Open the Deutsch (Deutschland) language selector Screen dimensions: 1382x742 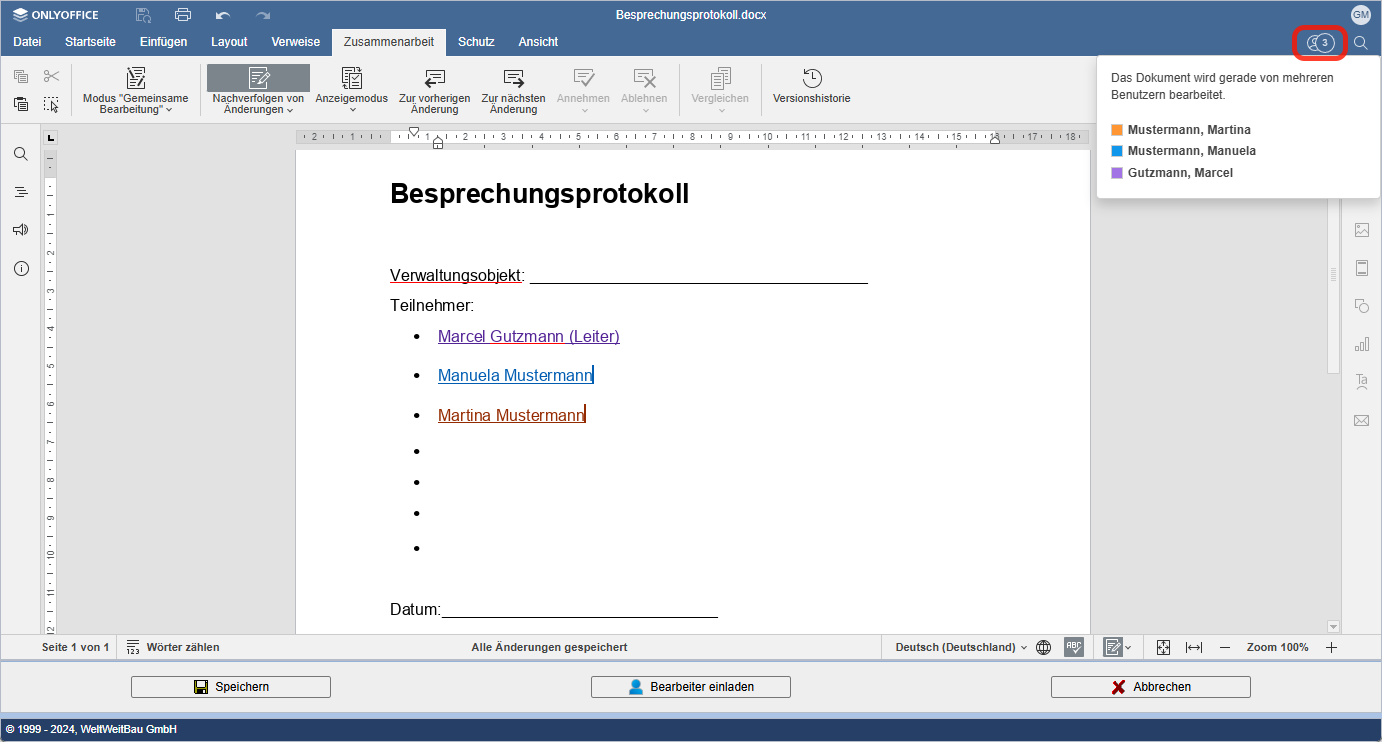960,647
